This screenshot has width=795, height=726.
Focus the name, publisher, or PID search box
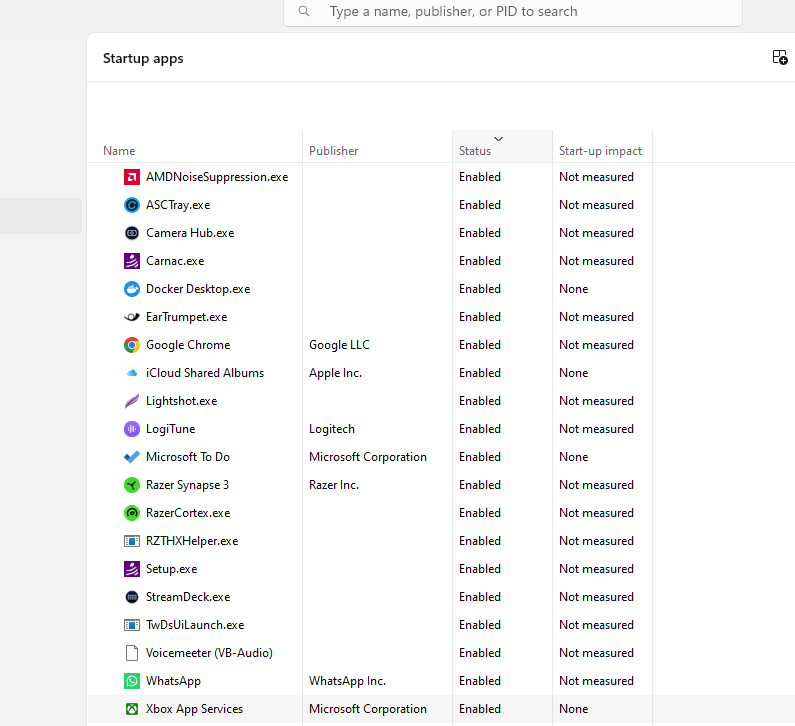513,12
